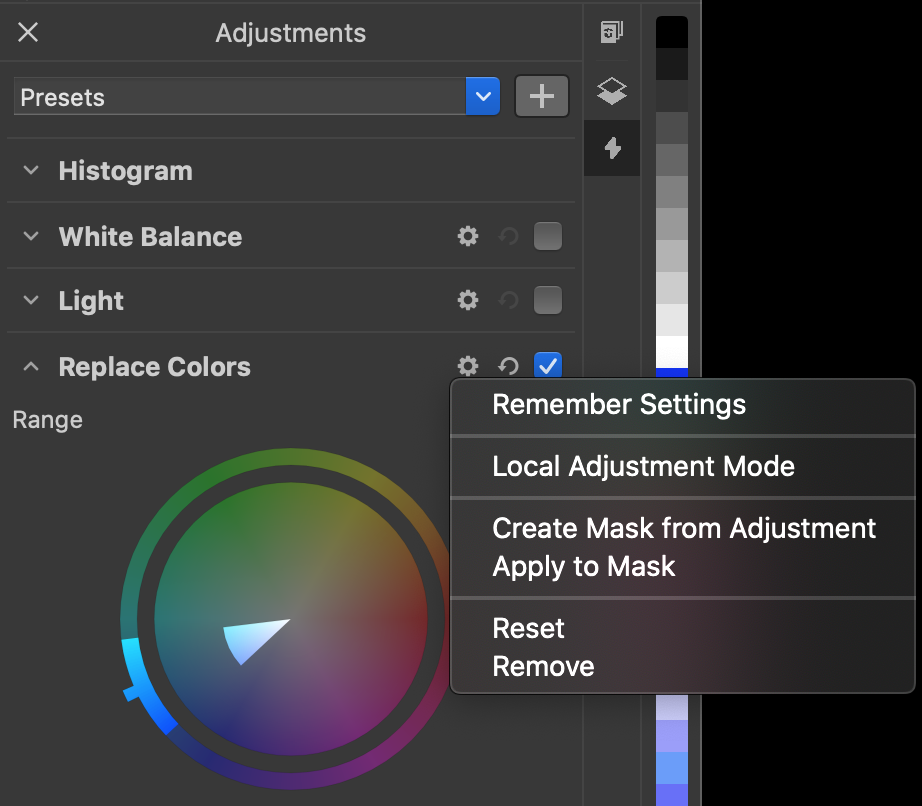Screen dimensions: 922x806
Task: Enable the Light adjustment checkbox
Action: tap(547, 301)
